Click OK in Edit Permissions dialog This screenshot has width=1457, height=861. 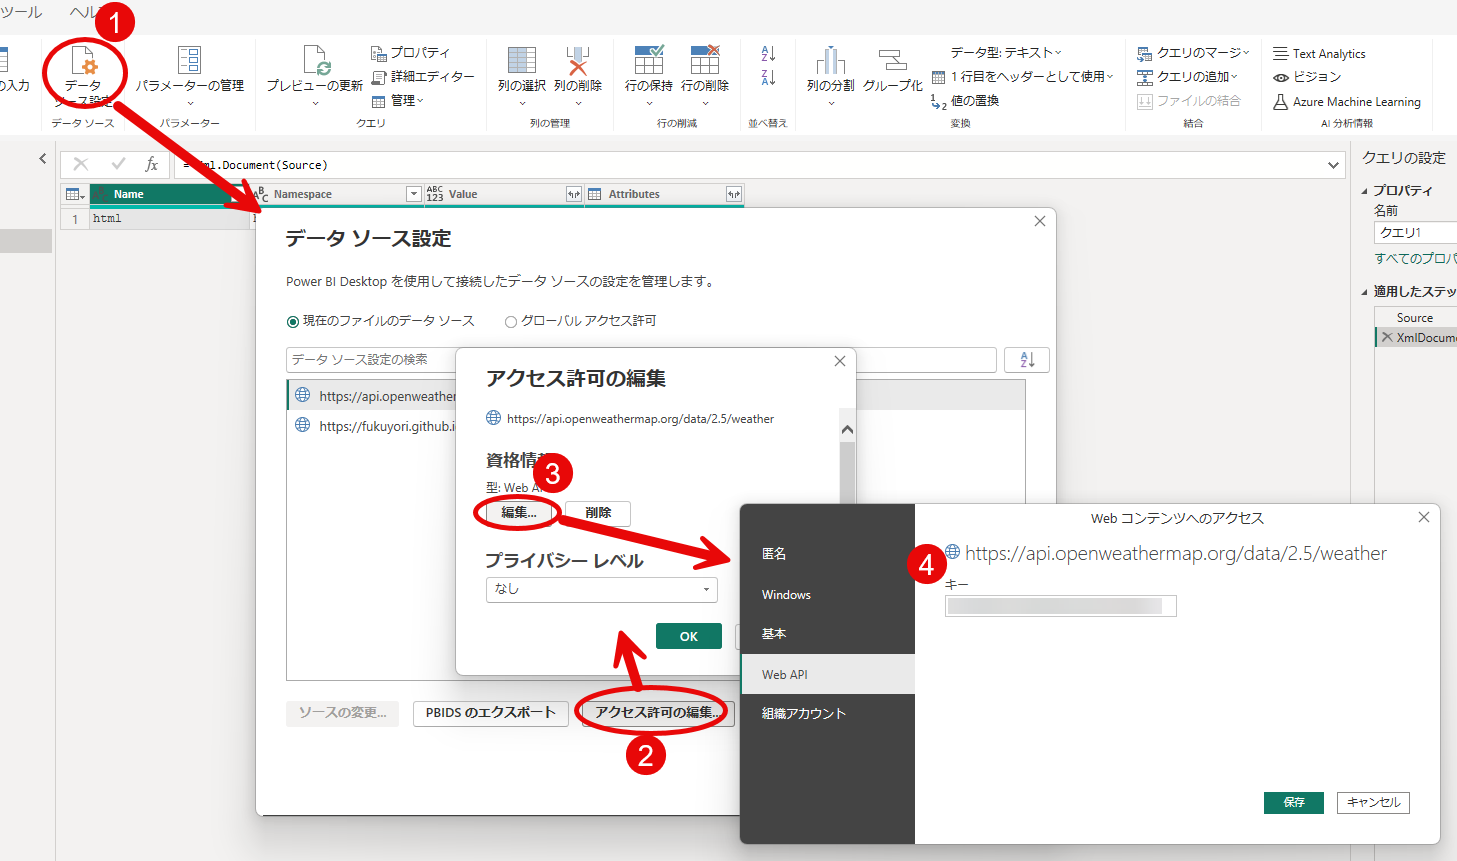[689, 636]
